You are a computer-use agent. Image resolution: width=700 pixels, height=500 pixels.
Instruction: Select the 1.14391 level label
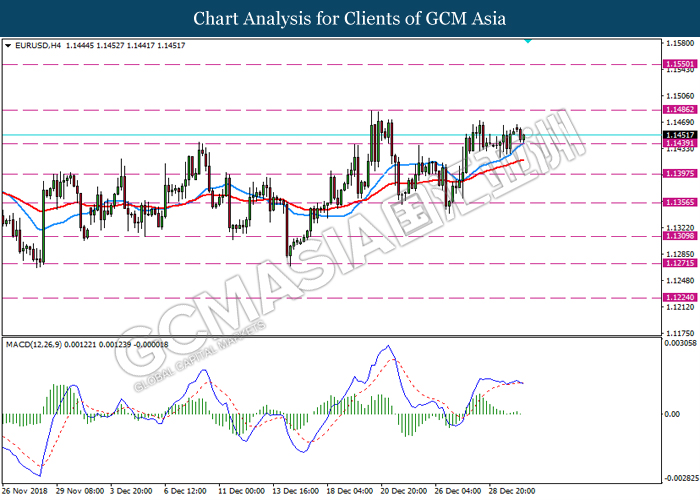point(679,143)
